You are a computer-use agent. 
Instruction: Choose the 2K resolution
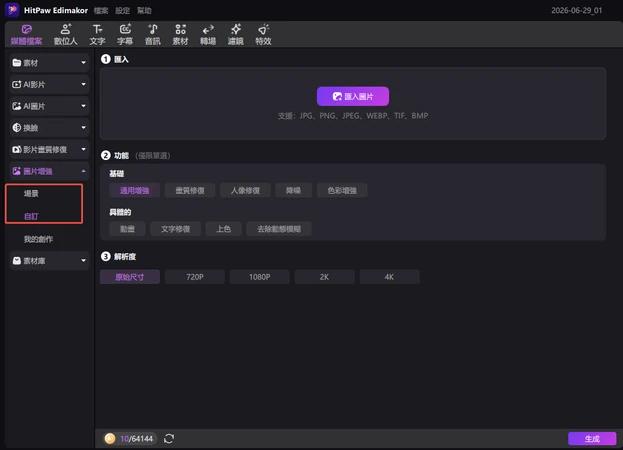tap(324, 277)
